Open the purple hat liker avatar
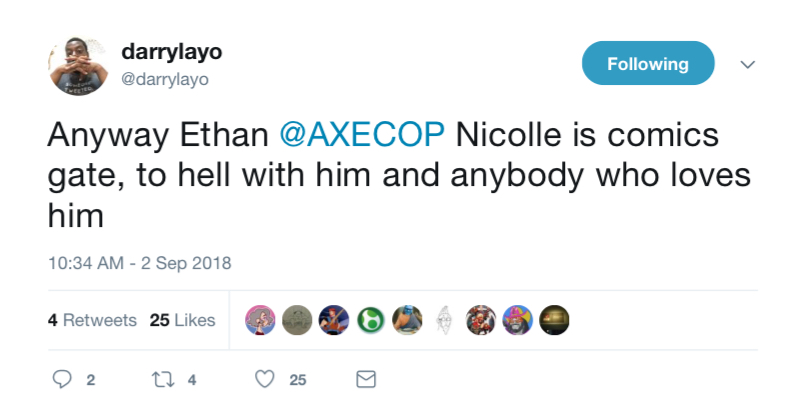The height and width of the screenshot is (413, 802). (518, 320)
